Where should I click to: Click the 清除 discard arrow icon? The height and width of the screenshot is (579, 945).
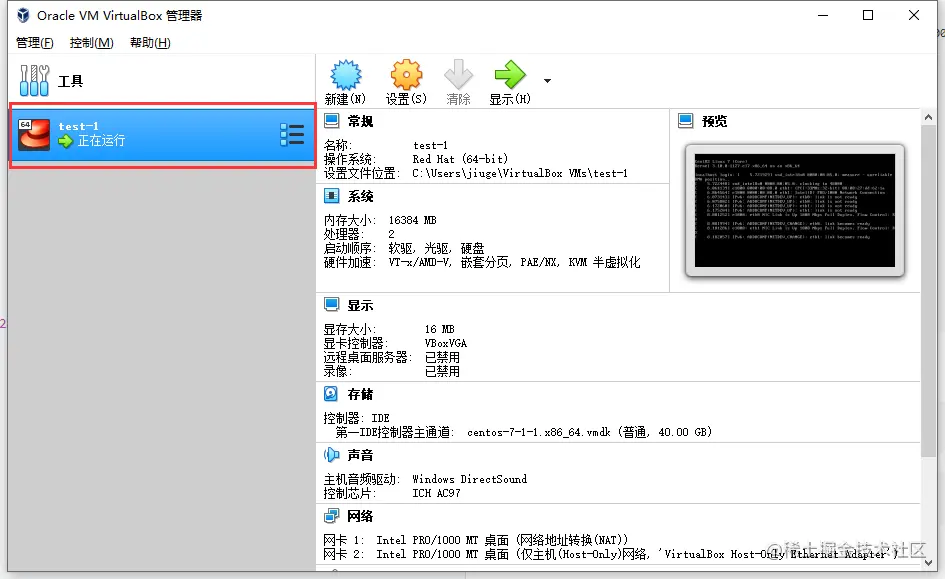point(458,75)
